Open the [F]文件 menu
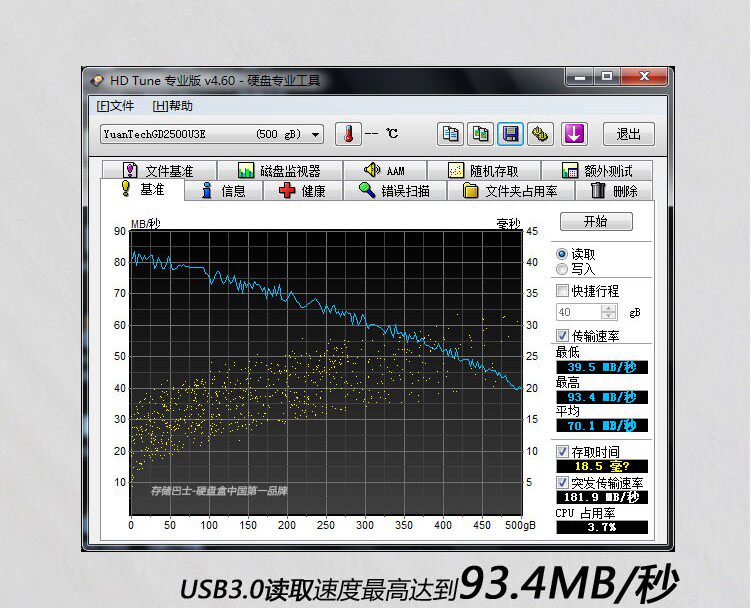The width and height of the screenshot is (751, 608). tap(115, 106)
